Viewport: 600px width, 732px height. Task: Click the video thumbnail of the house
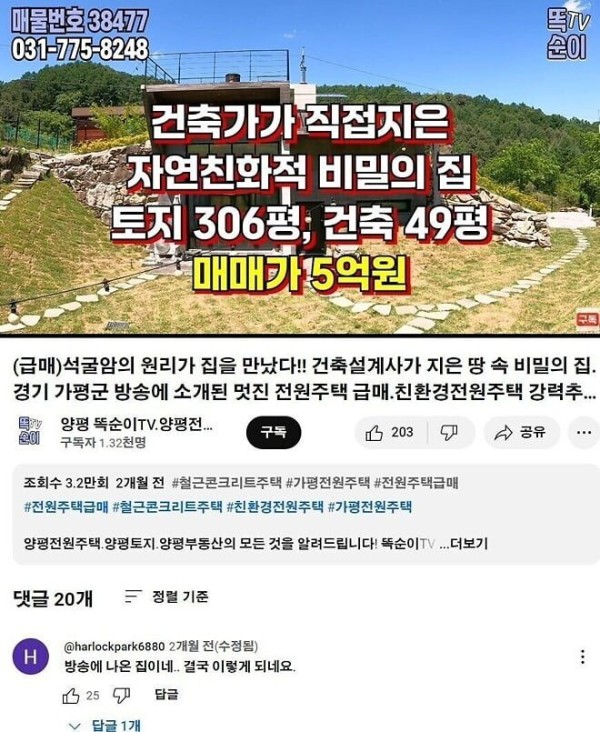pos(300,167)
